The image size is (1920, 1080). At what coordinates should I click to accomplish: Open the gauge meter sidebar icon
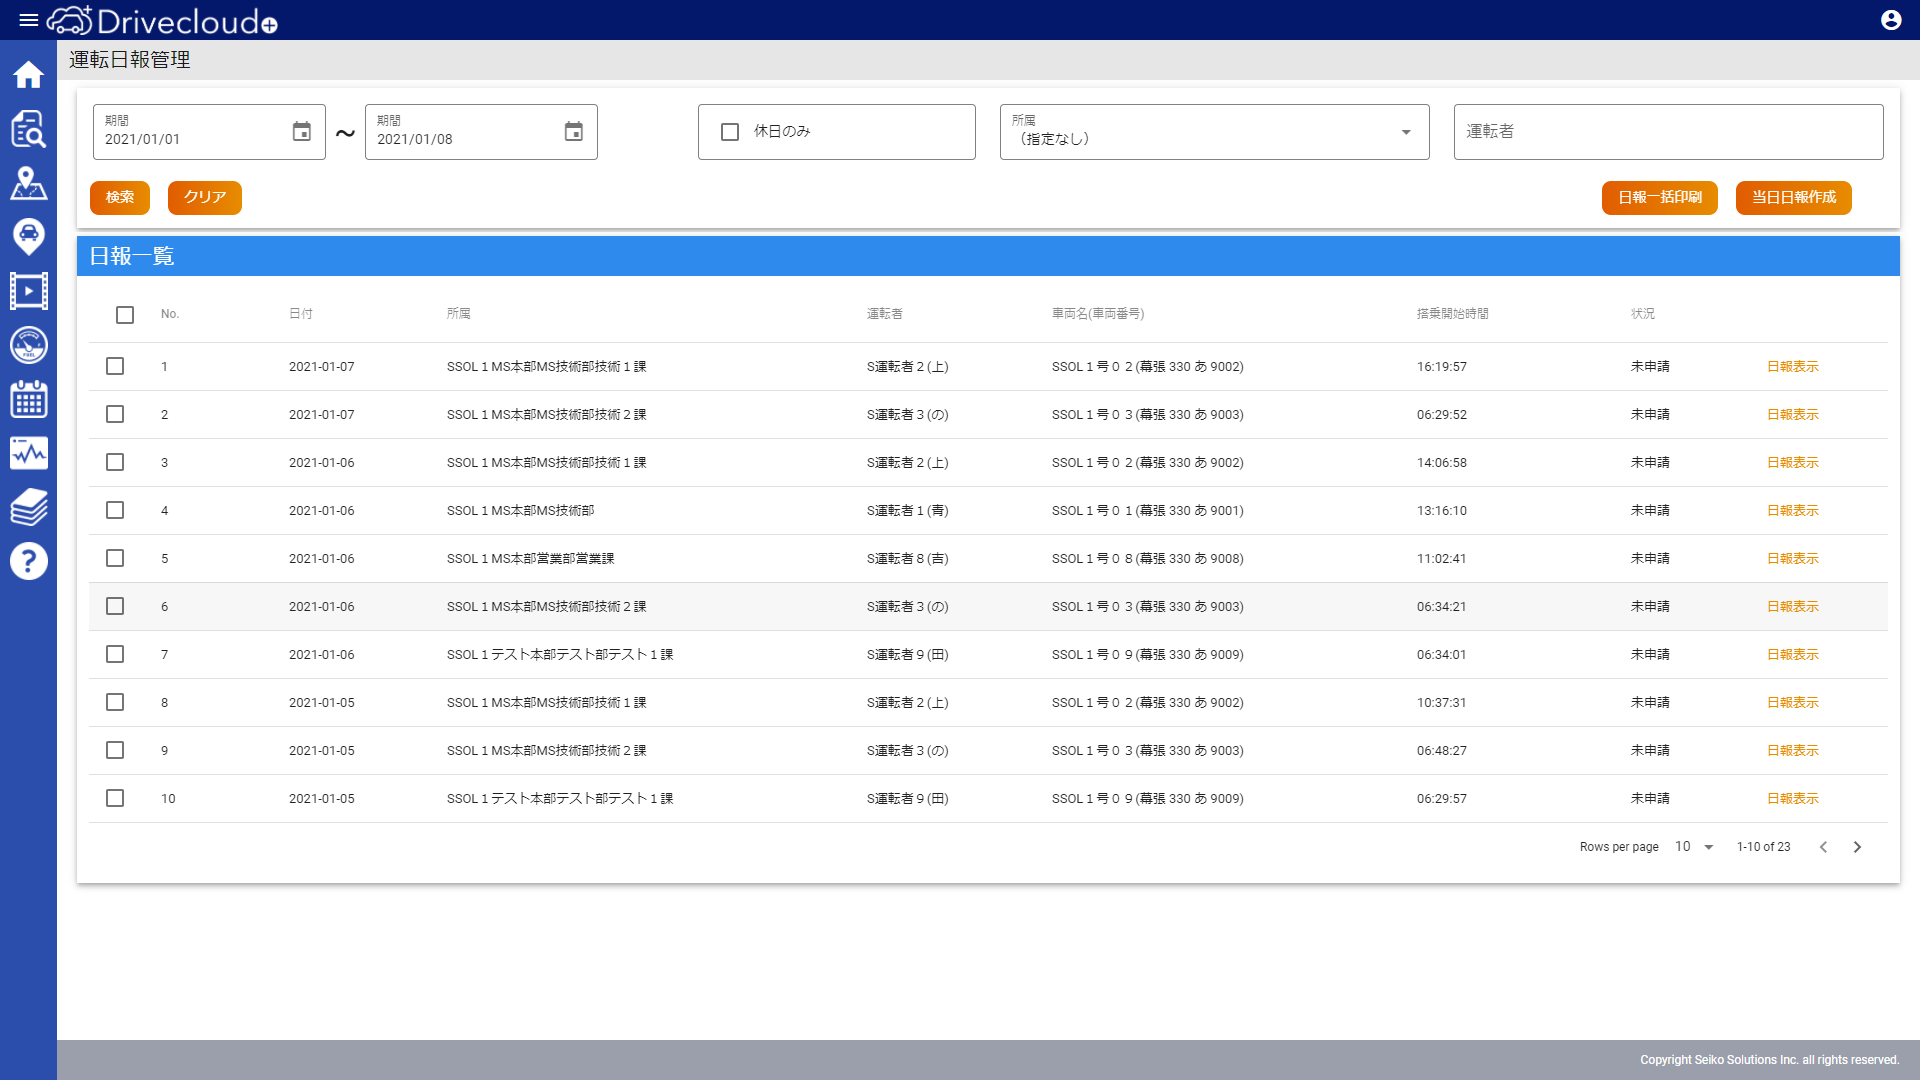click(x=28, y=345)
